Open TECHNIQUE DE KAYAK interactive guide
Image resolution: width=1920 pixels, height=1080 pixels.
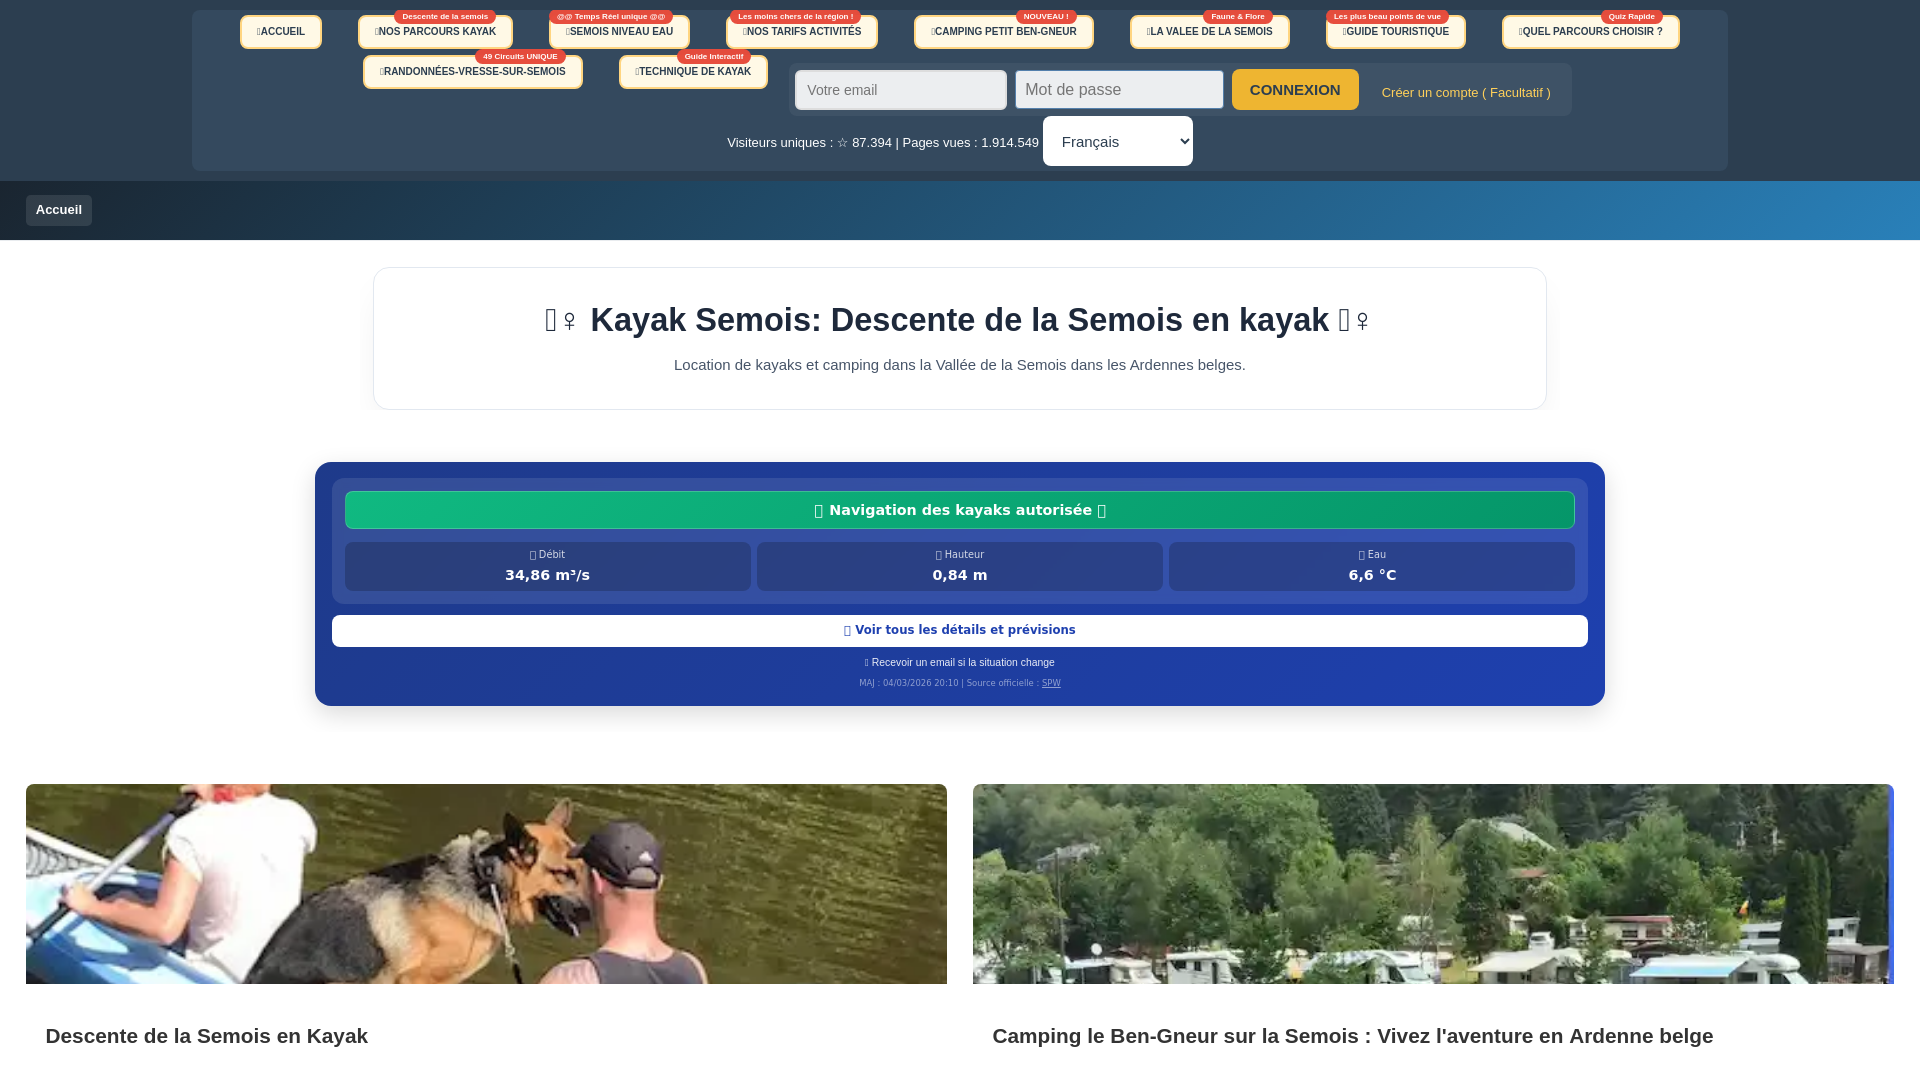[692, 71]
